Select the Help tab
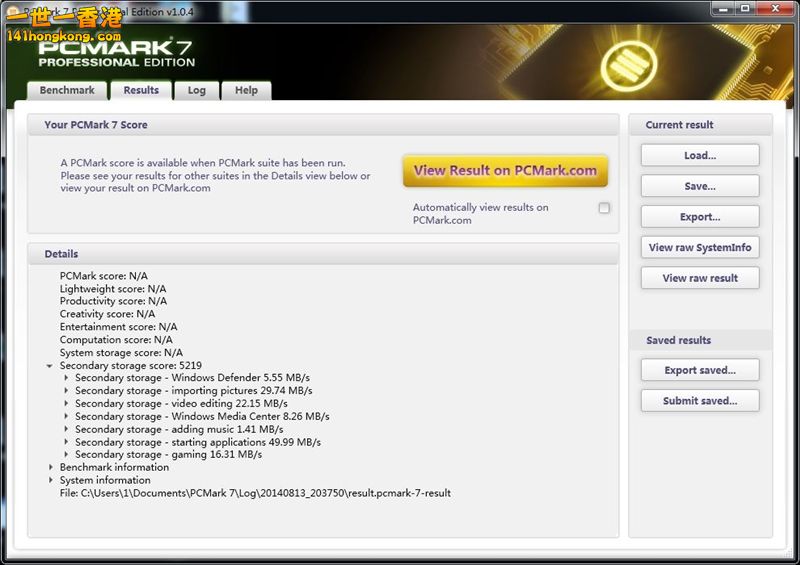This screenshot has height=565, width=800. (x=246, y=90)
